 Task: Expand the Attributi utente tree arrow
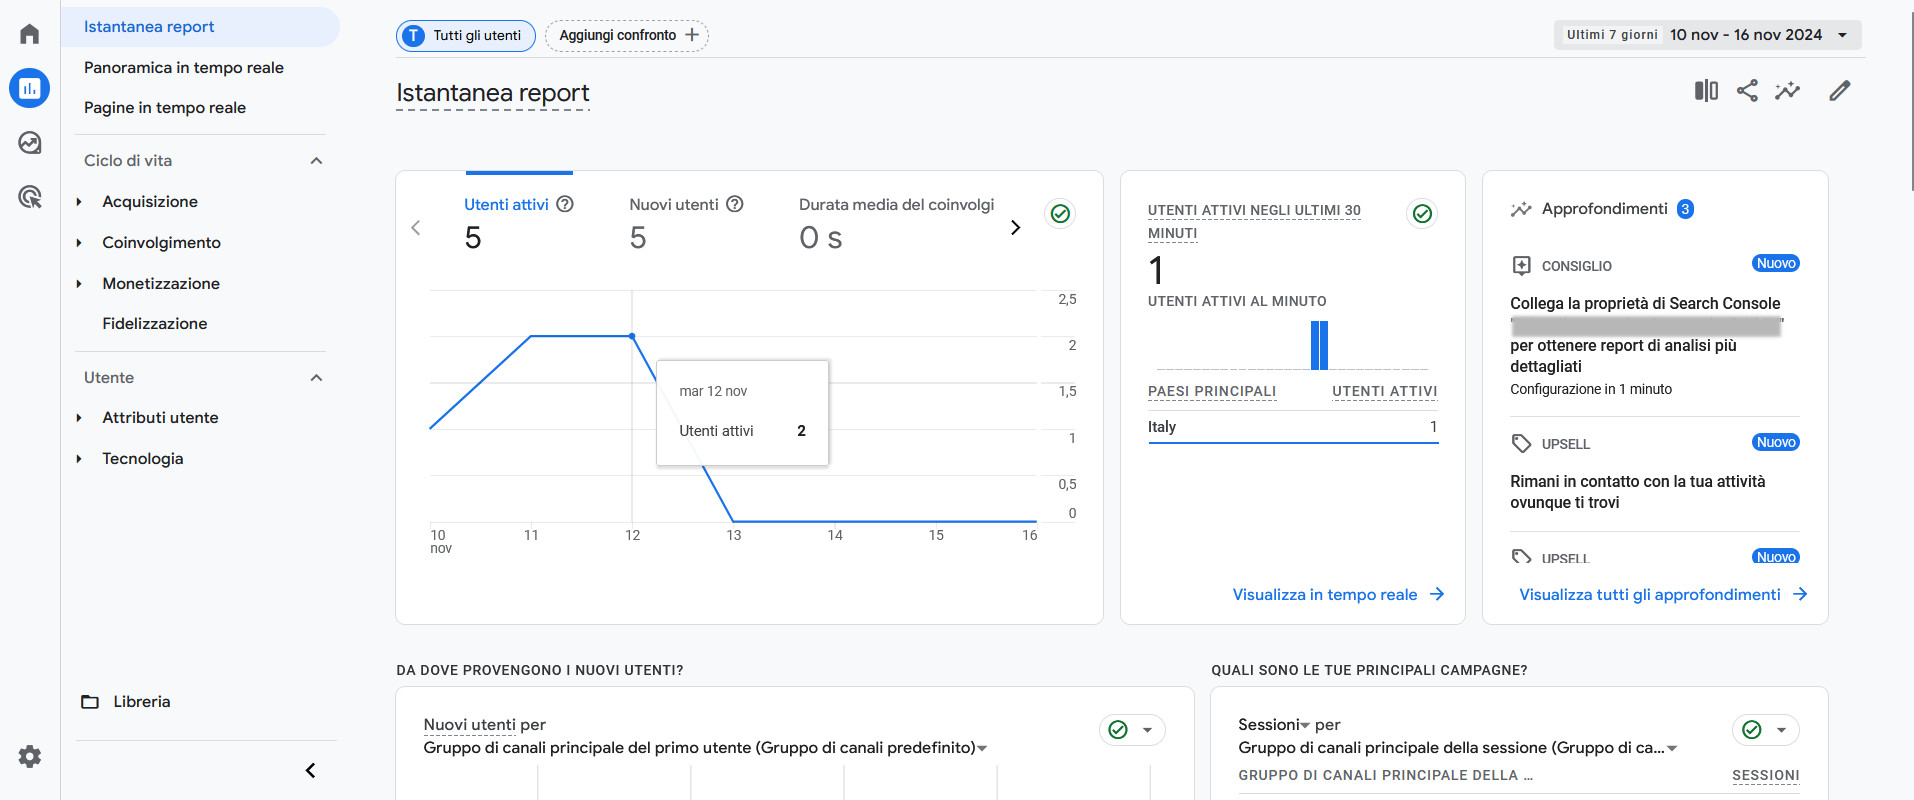coord(79,418)
